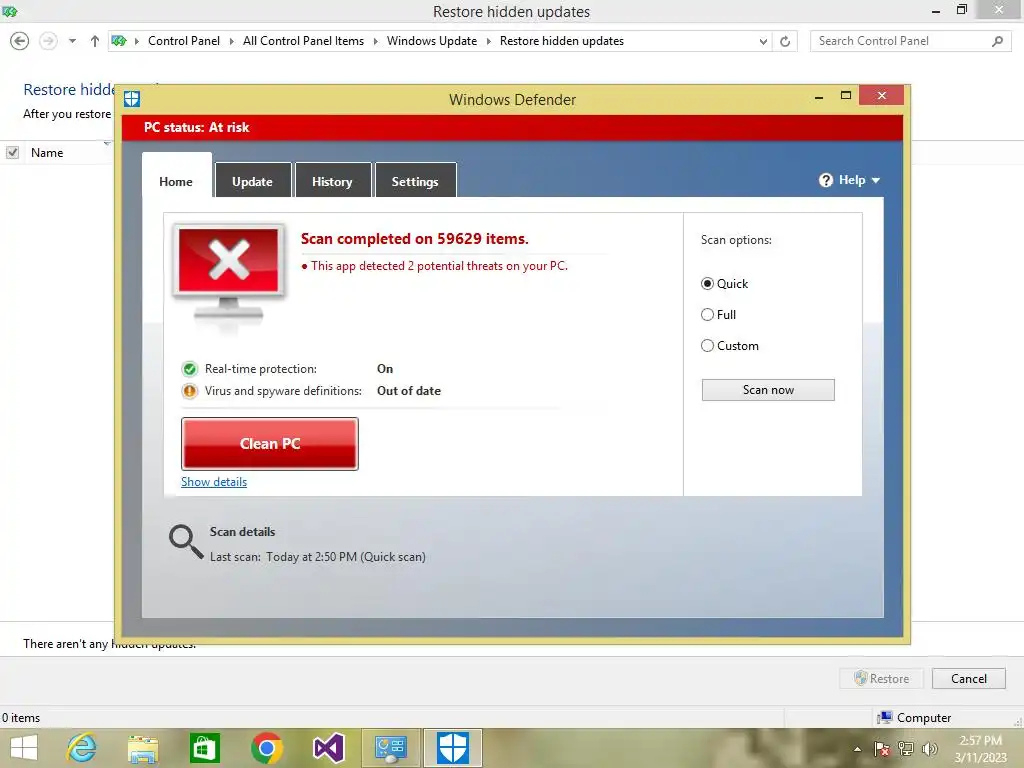1024x768 pixels.
Task: Click the PC status: At risk banner
Action: point(513,128)
